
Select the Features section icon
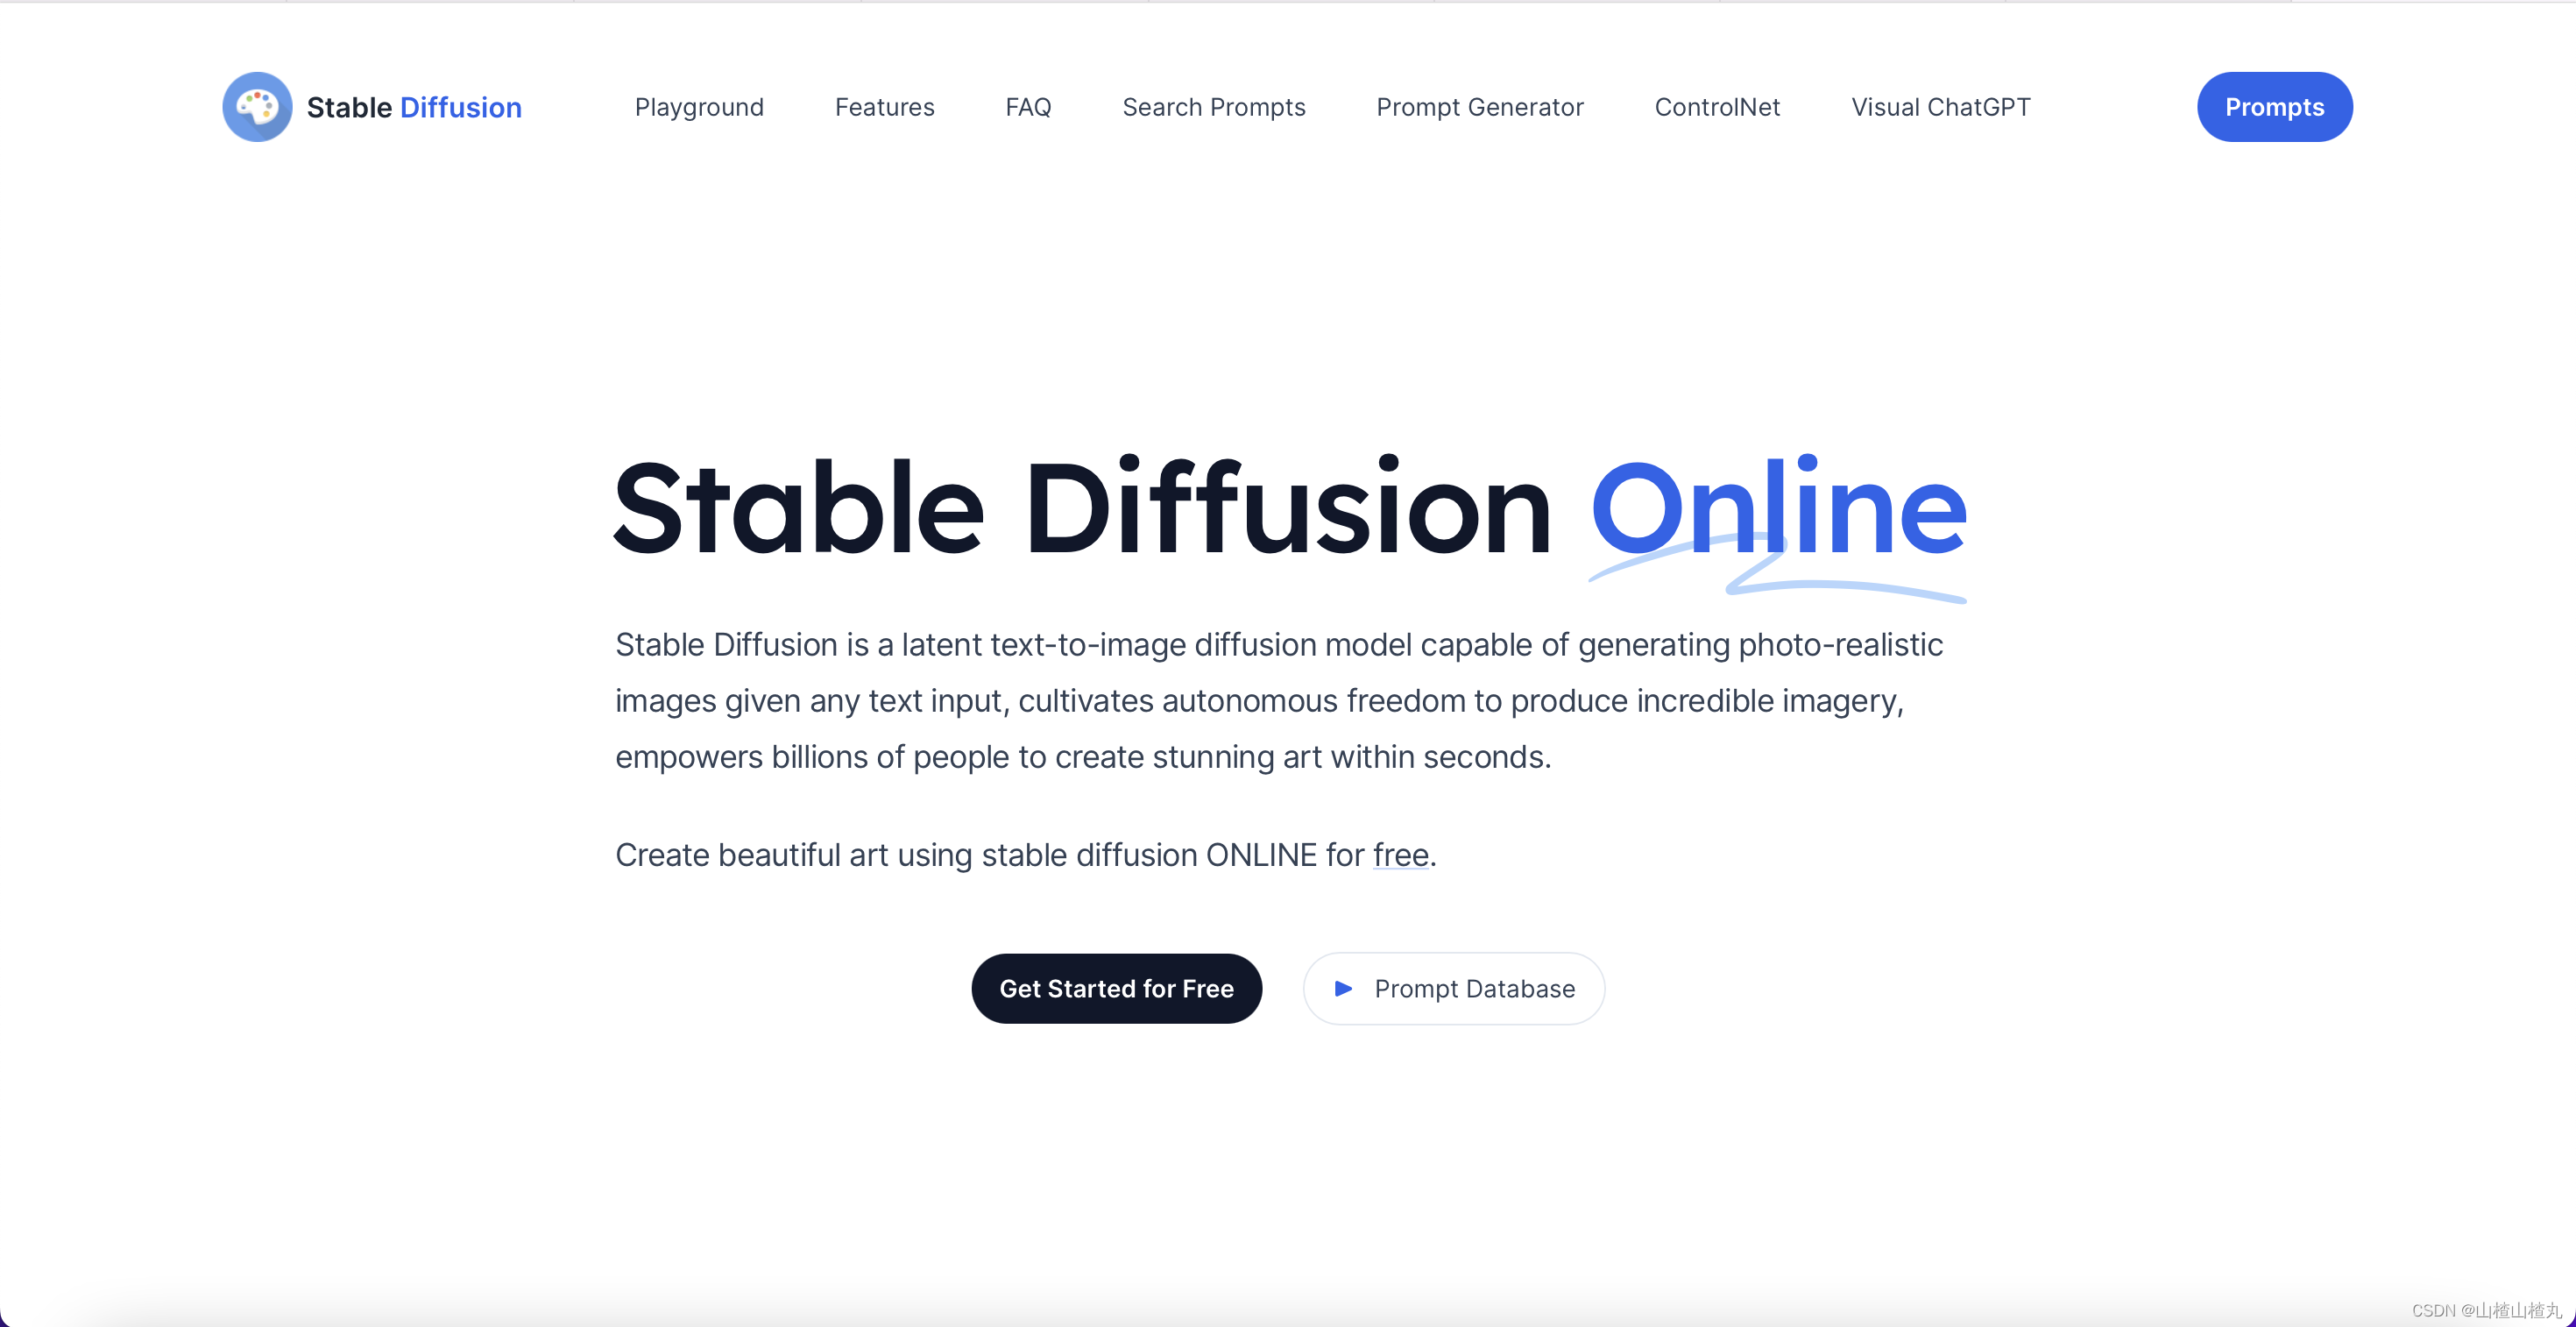tap(883, 105)
